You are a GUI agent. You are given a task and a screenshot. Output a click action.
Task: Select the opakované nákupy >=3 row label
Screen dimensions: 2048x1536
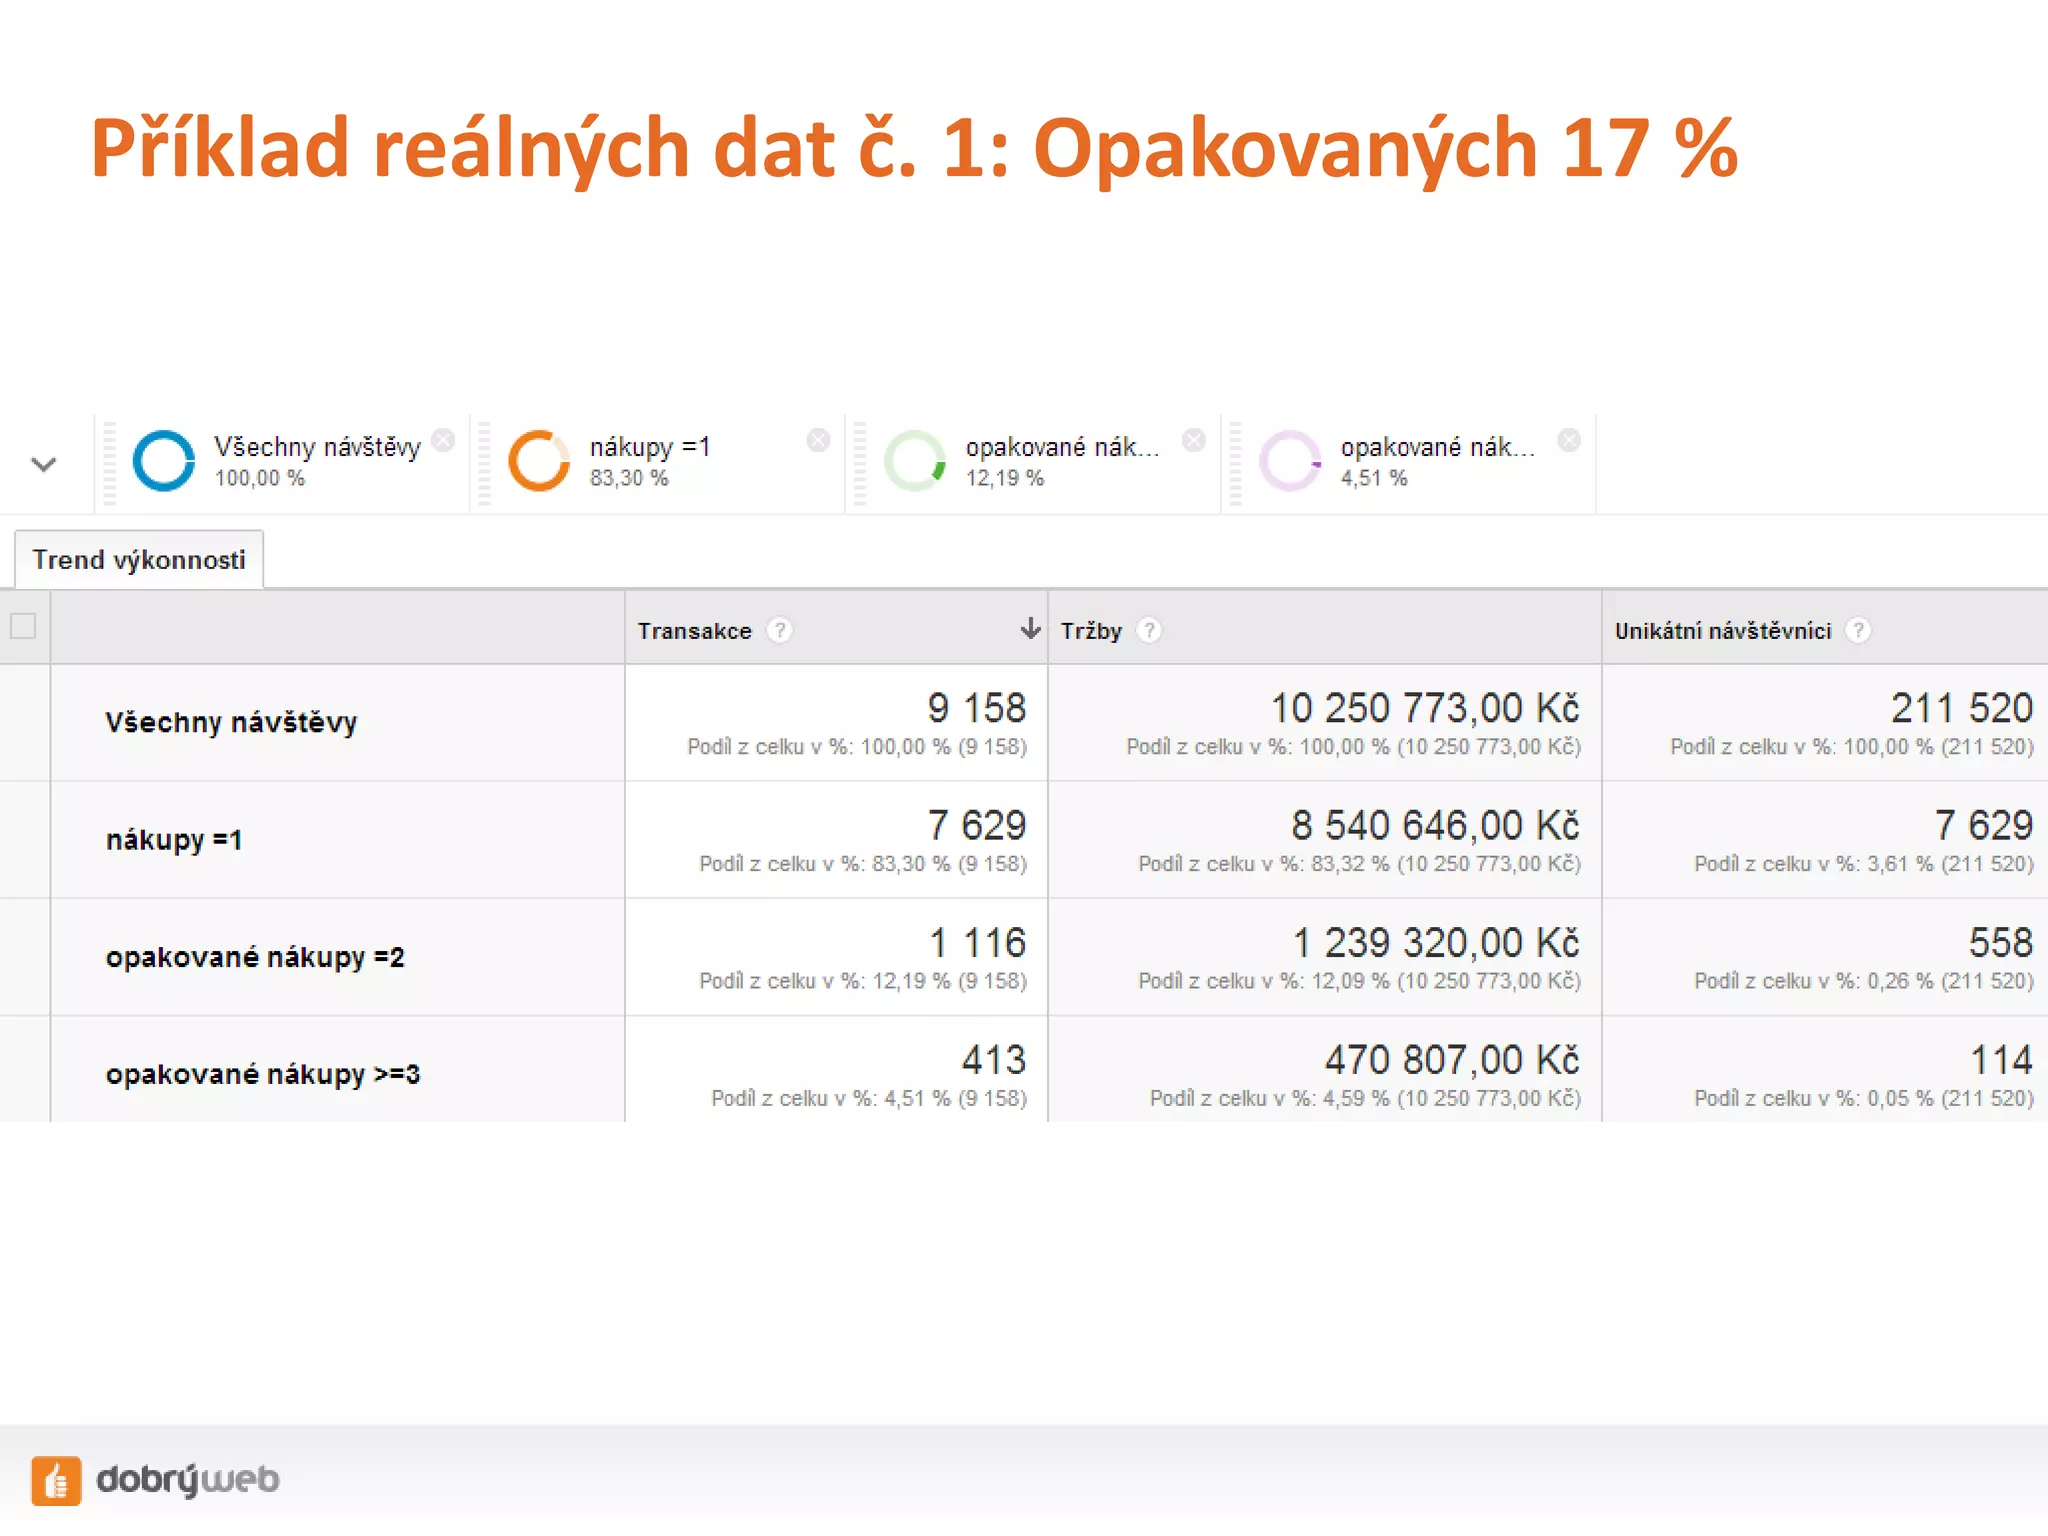click(x=263, y=1074)
